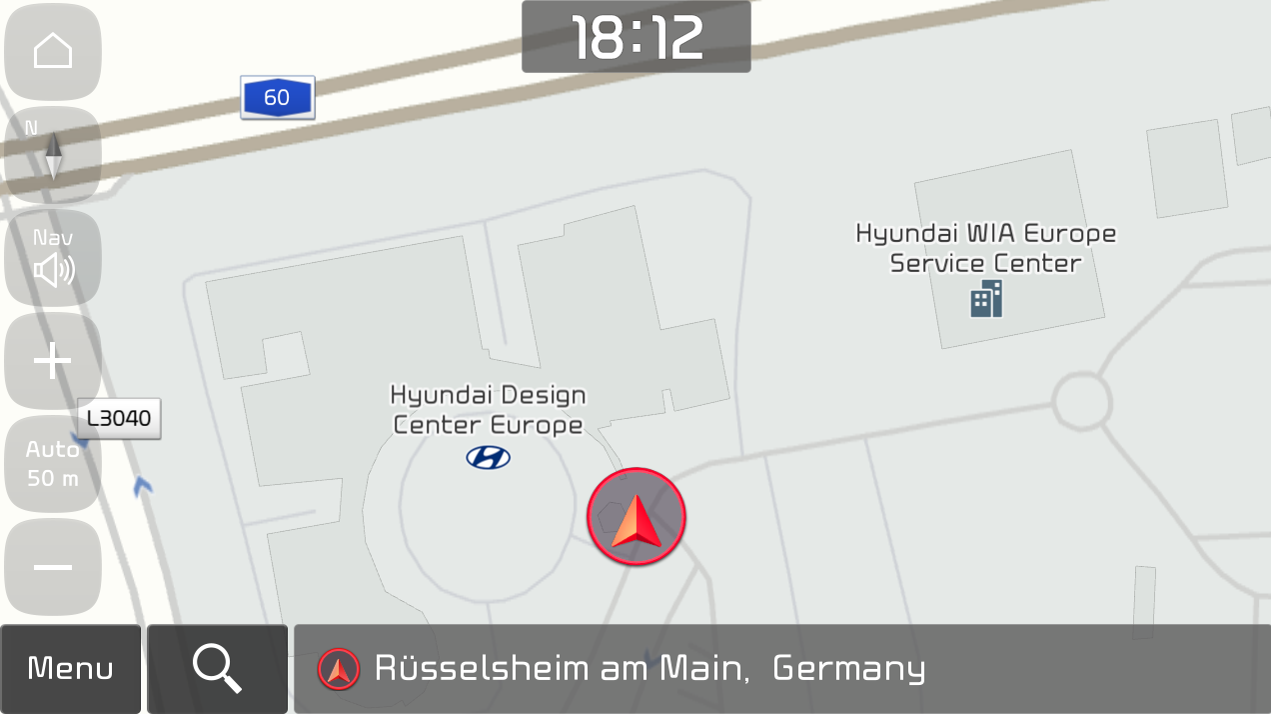Image resolution: width=1271 pixels, height=714 pixels.
Task: Tap the red vehicle position arrow on map
Action: (636, 517)
